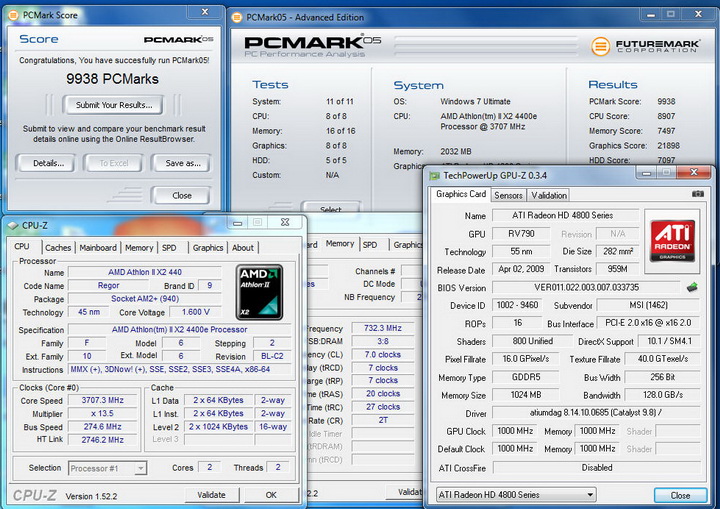
Task: Open the Memory tab in front CPU-Z window
Action: (x=139, y=248)
